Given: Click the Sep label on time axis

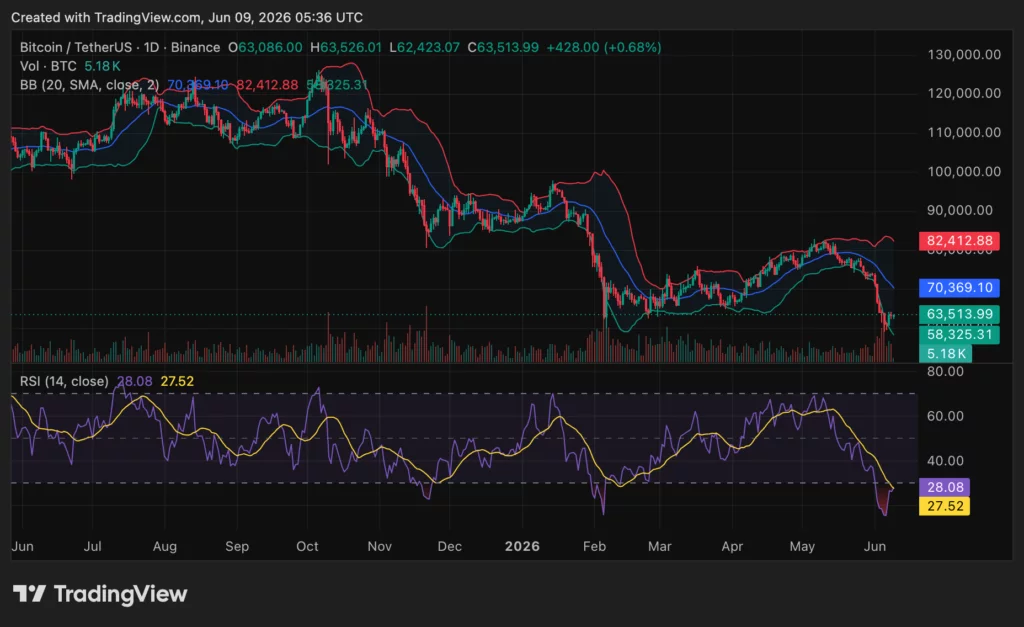Looking at the screenshot, I should coord(237,546).
